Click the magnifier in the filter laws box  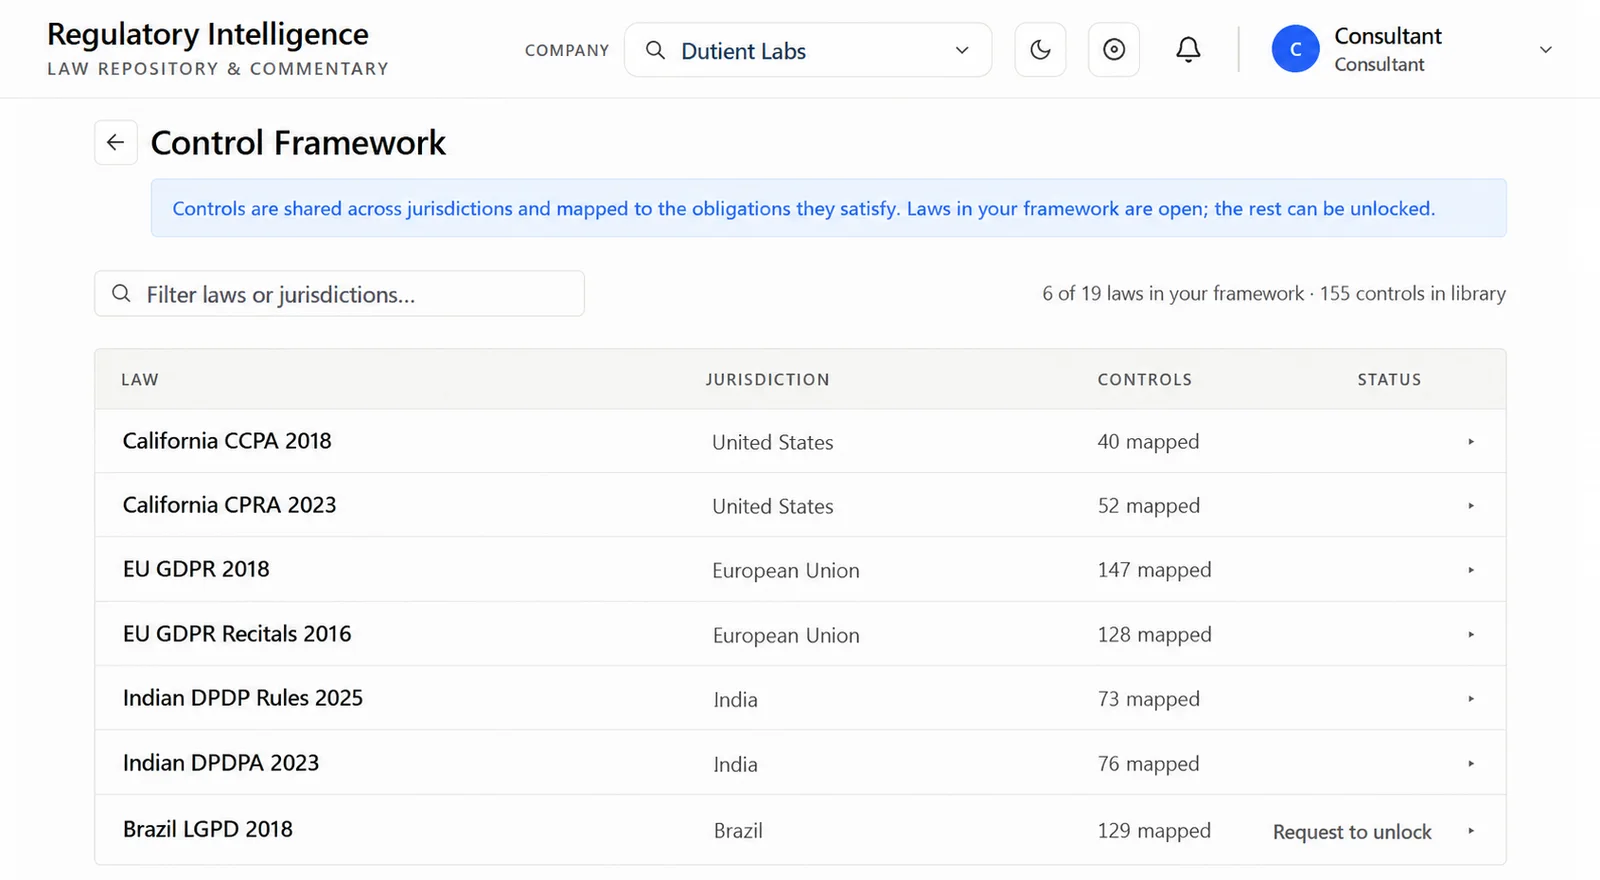tap(121, 293)
